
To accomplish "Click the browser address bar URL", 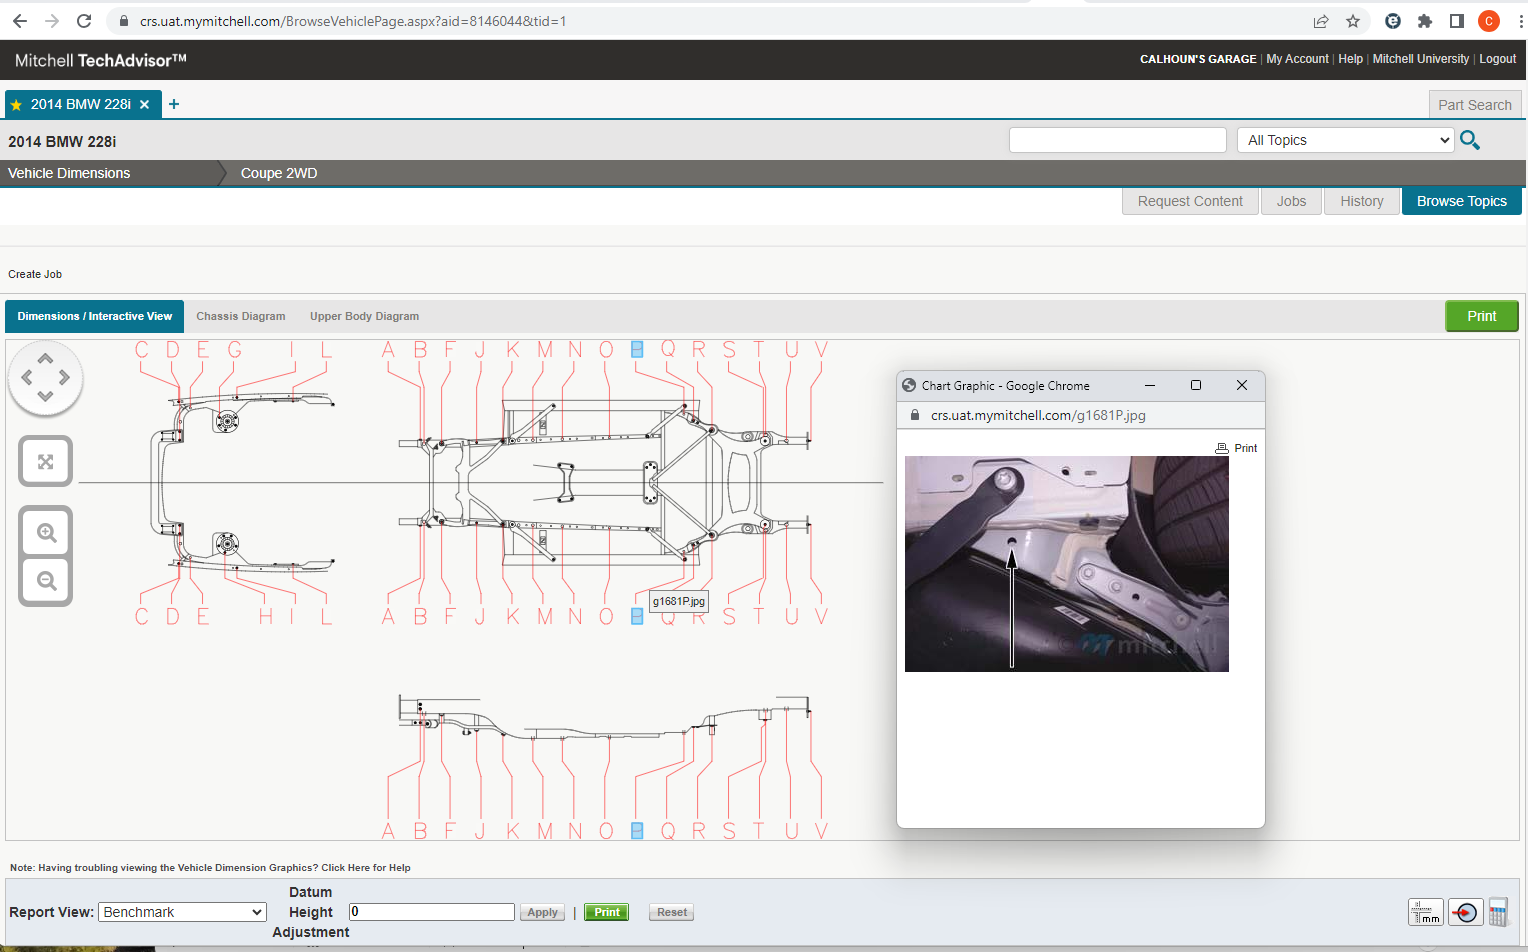I will coord(353,21).
